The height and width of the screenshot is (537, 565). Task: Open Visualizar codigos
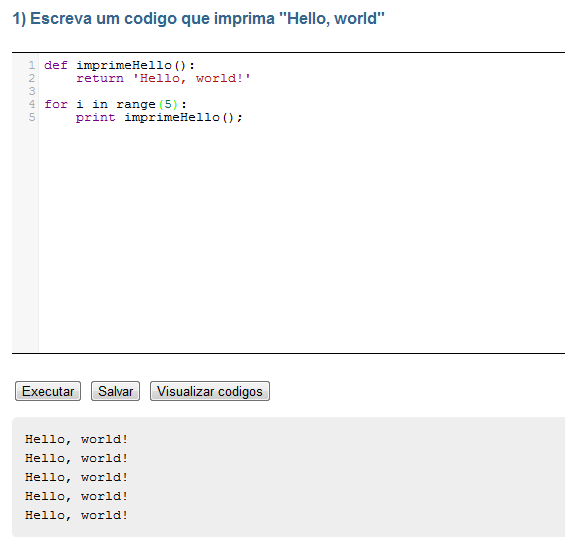tap(210, 391)
